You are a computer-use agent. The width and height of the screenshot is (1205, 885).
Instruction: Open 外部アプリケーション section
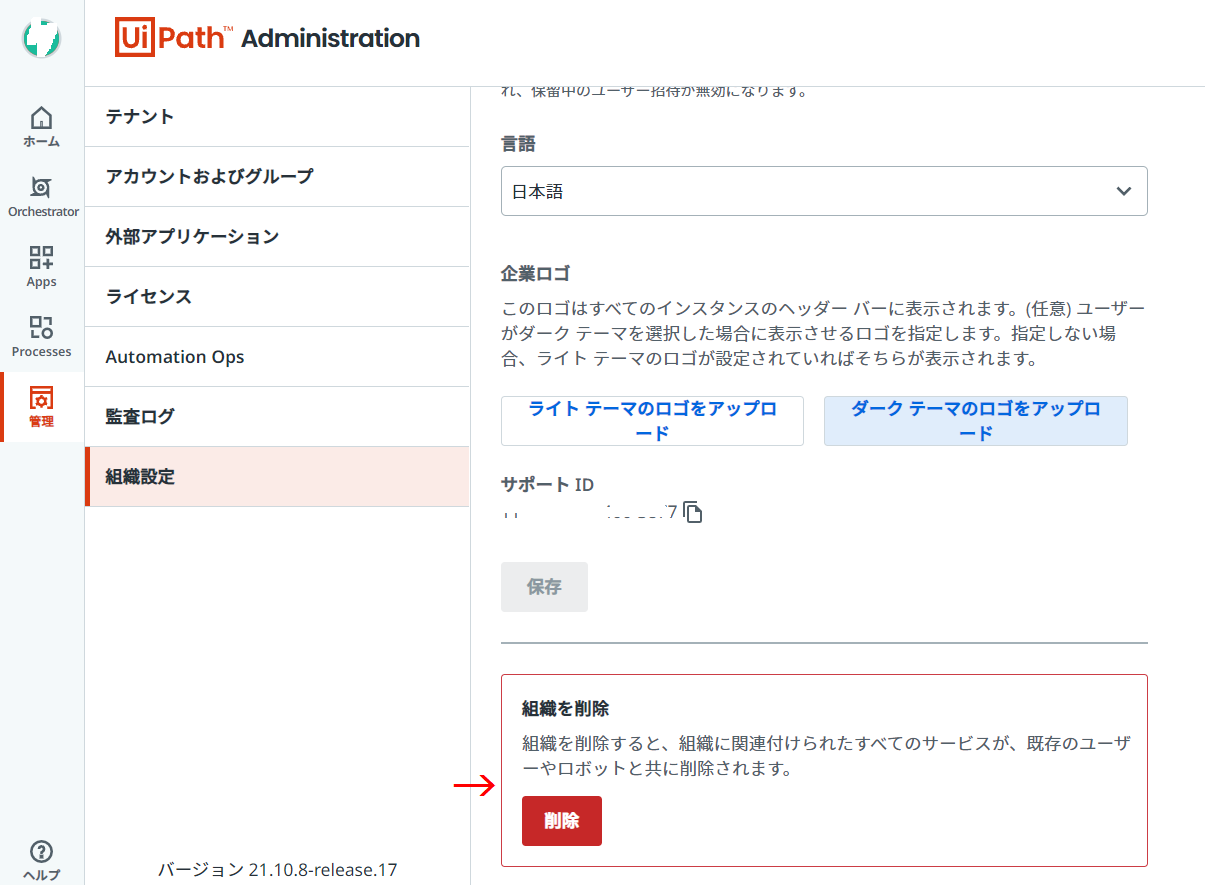[277, 237]
